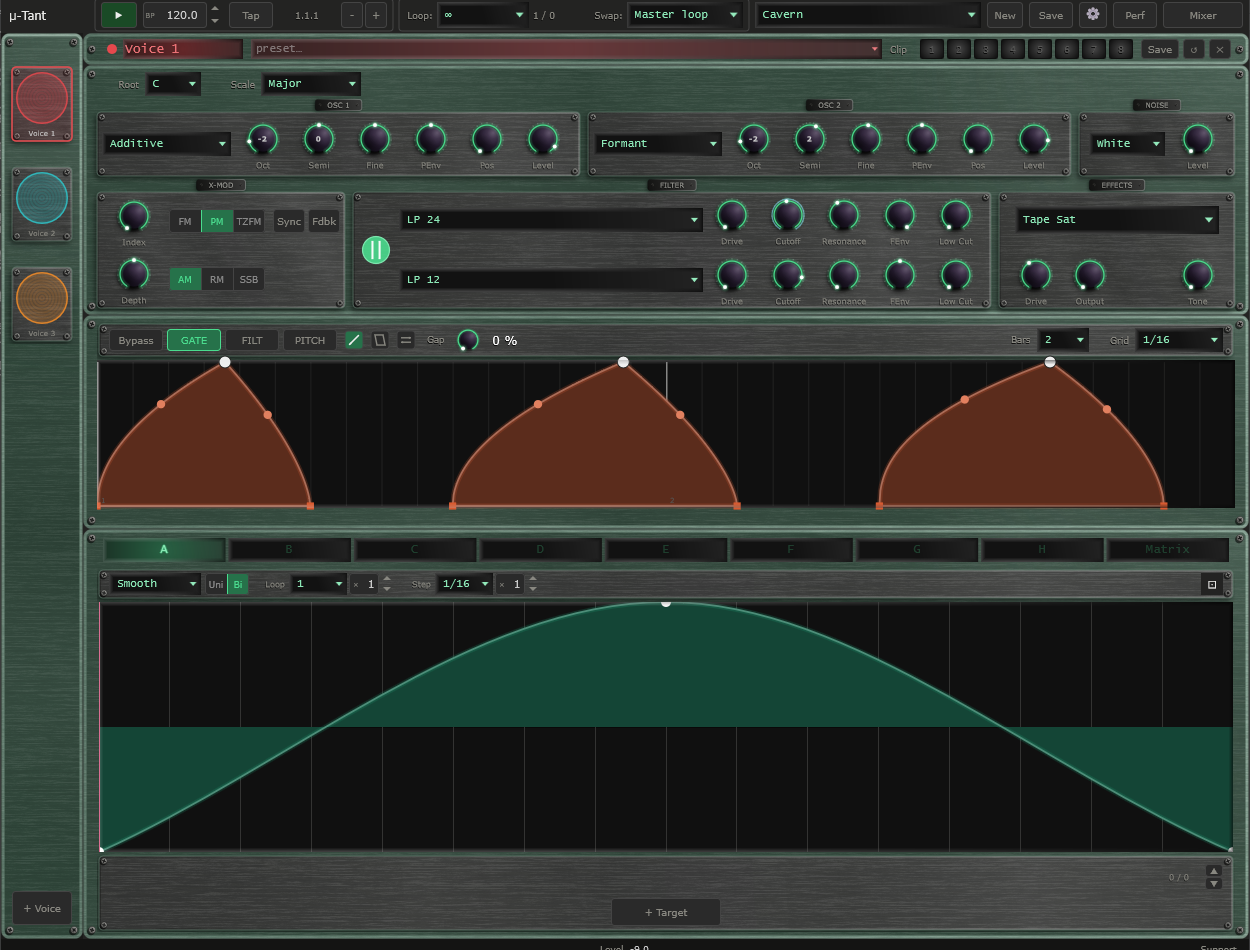Open the Cavern preset dropdown

pyautogui.click(x=868, y=15)
